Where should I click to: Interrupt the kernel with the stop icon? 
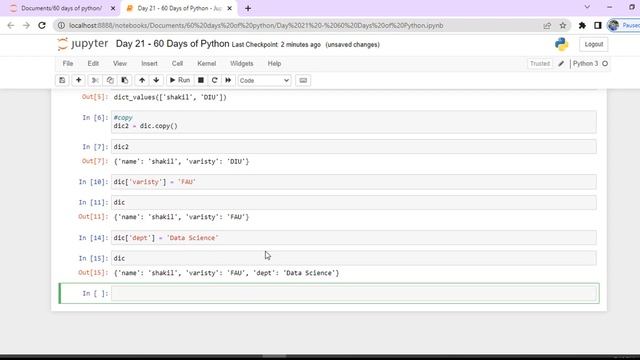(201, 80)
